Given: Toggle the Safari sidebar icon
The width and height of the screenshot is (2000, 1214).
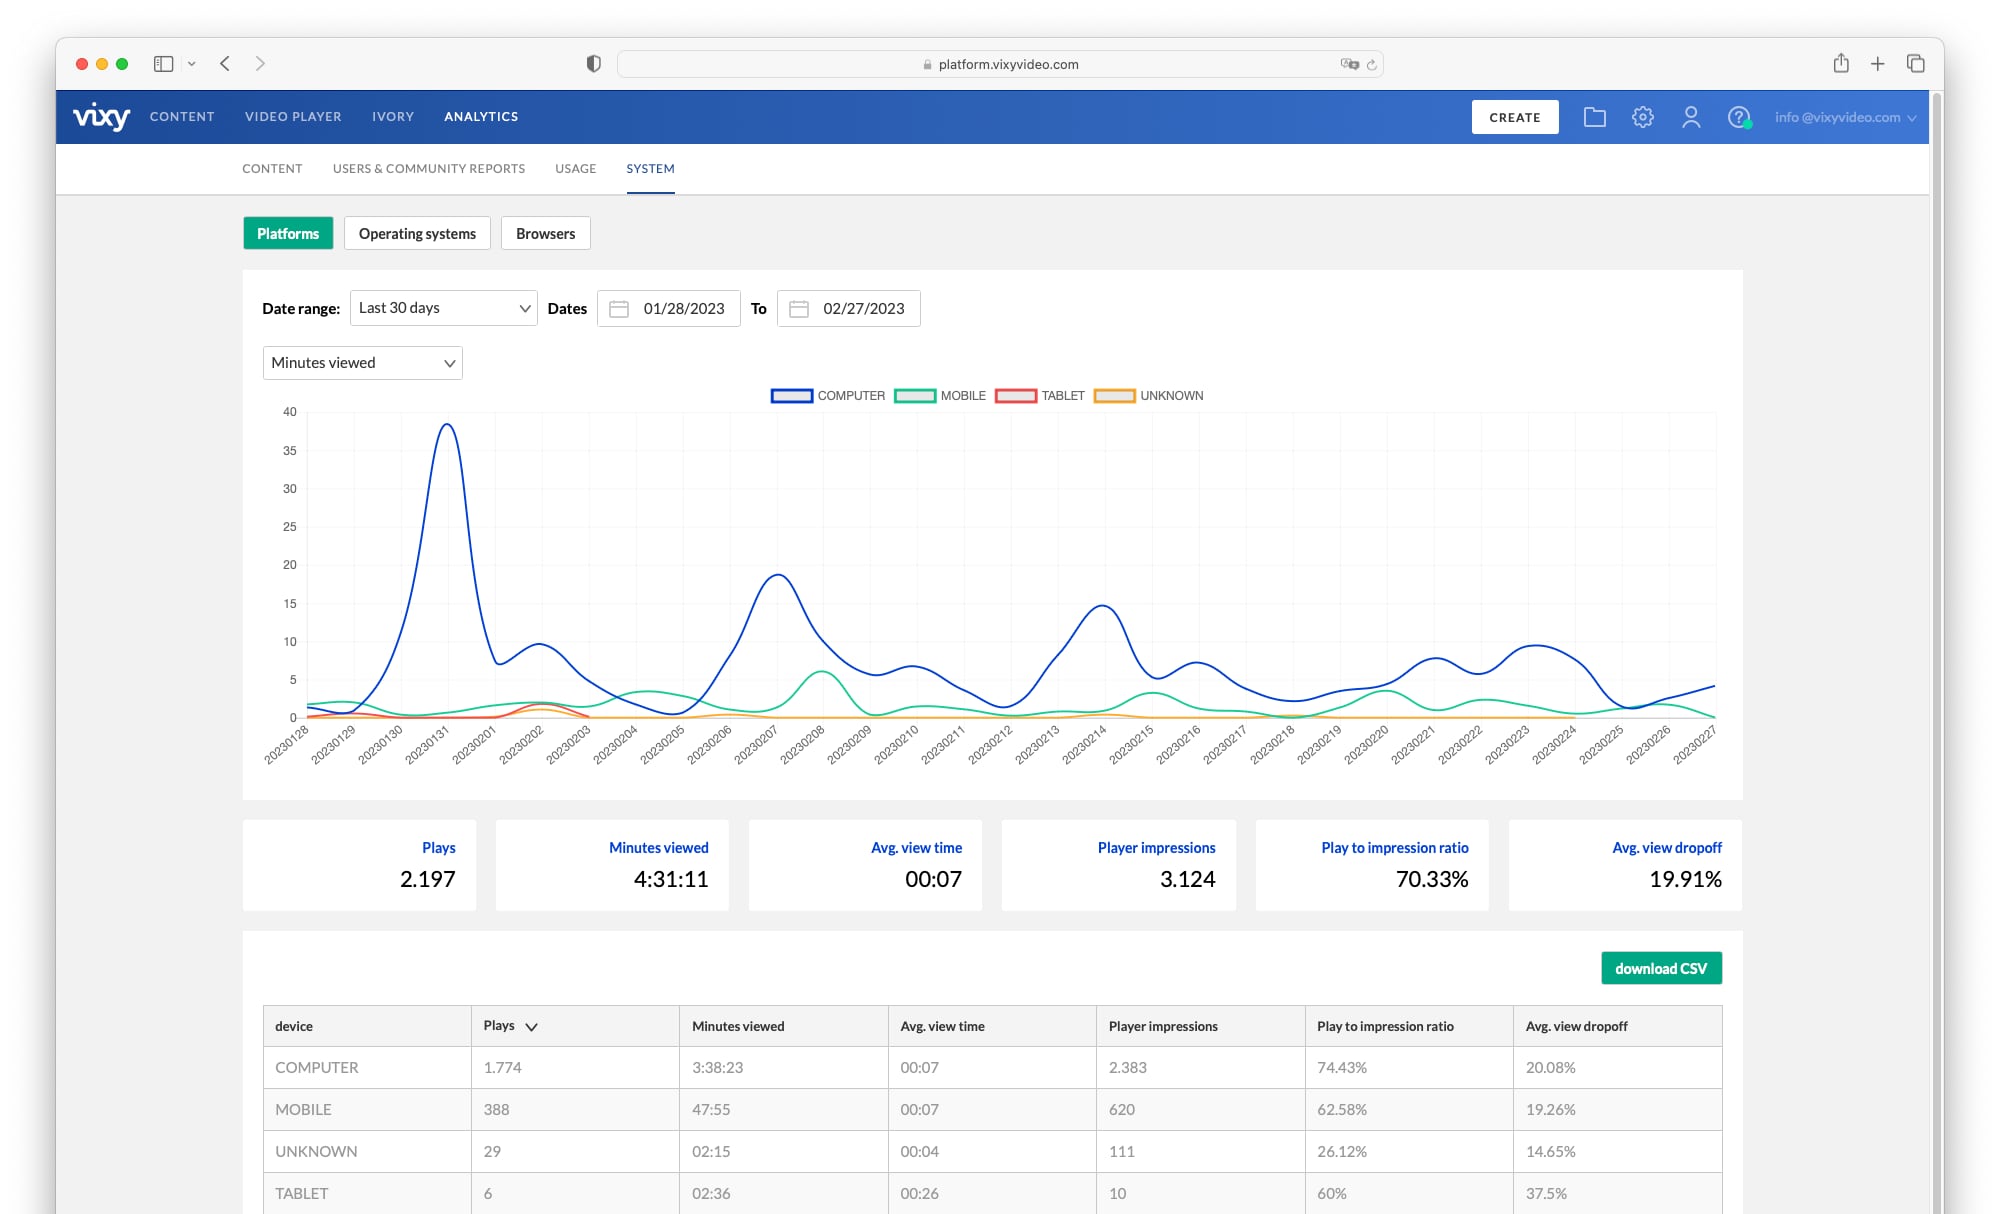Looking at the screenshot, I should click(163, 63).
